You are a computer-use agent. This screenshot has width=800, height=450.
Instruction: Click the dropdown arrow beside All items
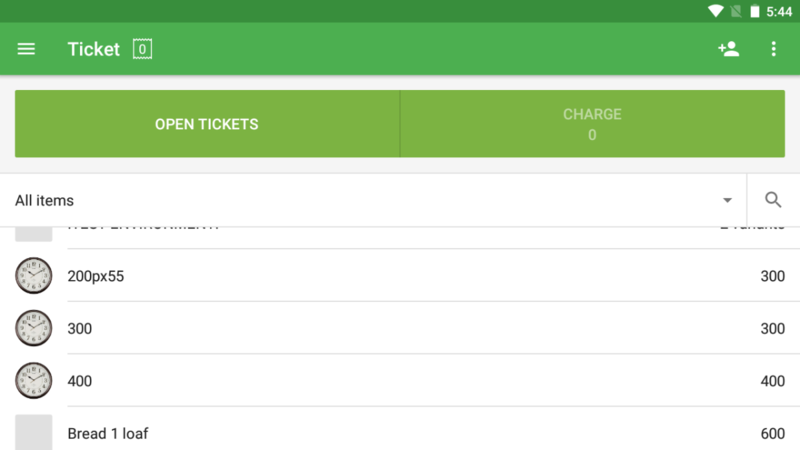pyautogui.click(x=727, y=201)
